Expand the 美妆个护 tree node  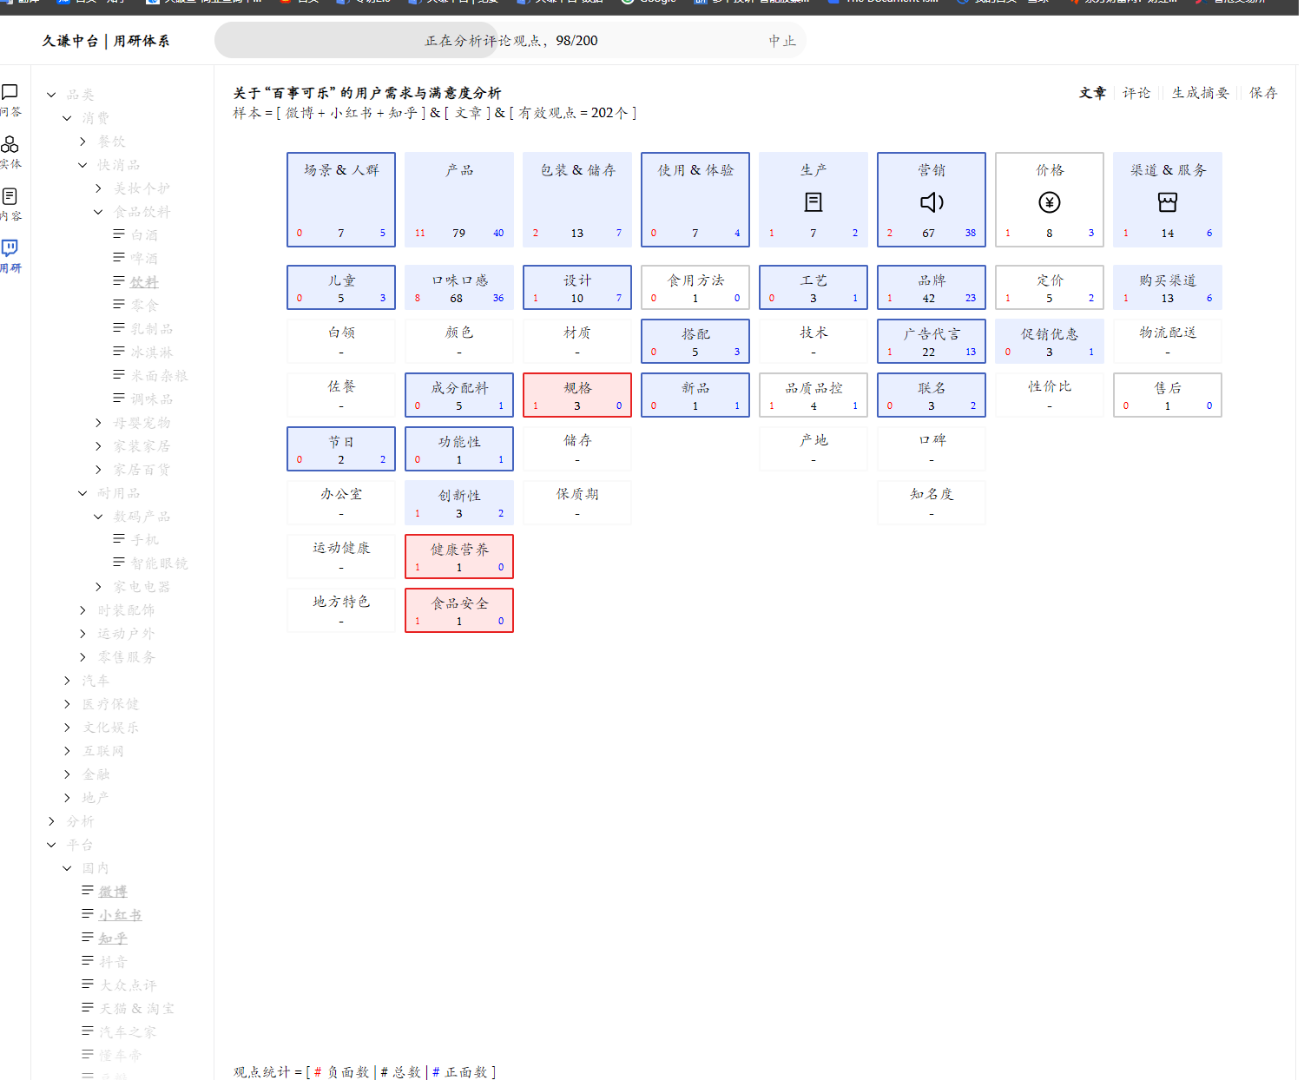pos(98,188)
